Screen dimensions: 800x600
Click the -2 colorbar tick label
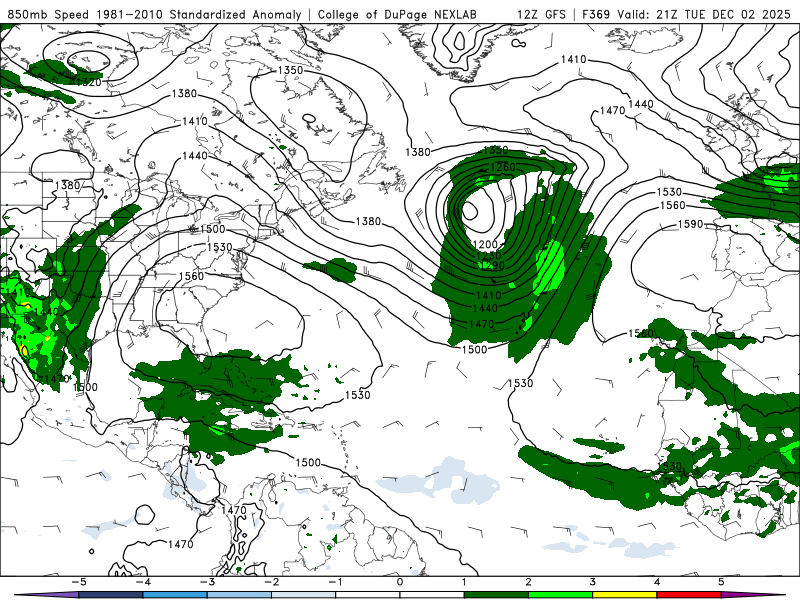(271, 582)
